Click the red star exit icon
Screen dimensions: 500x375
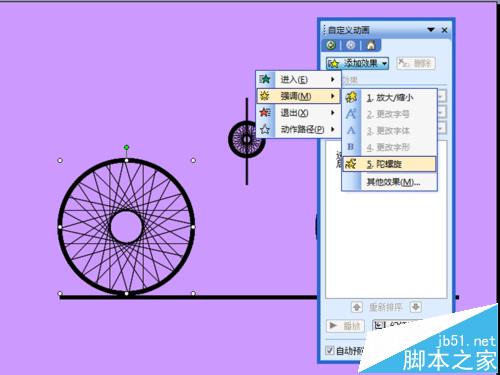pos(265,113)
